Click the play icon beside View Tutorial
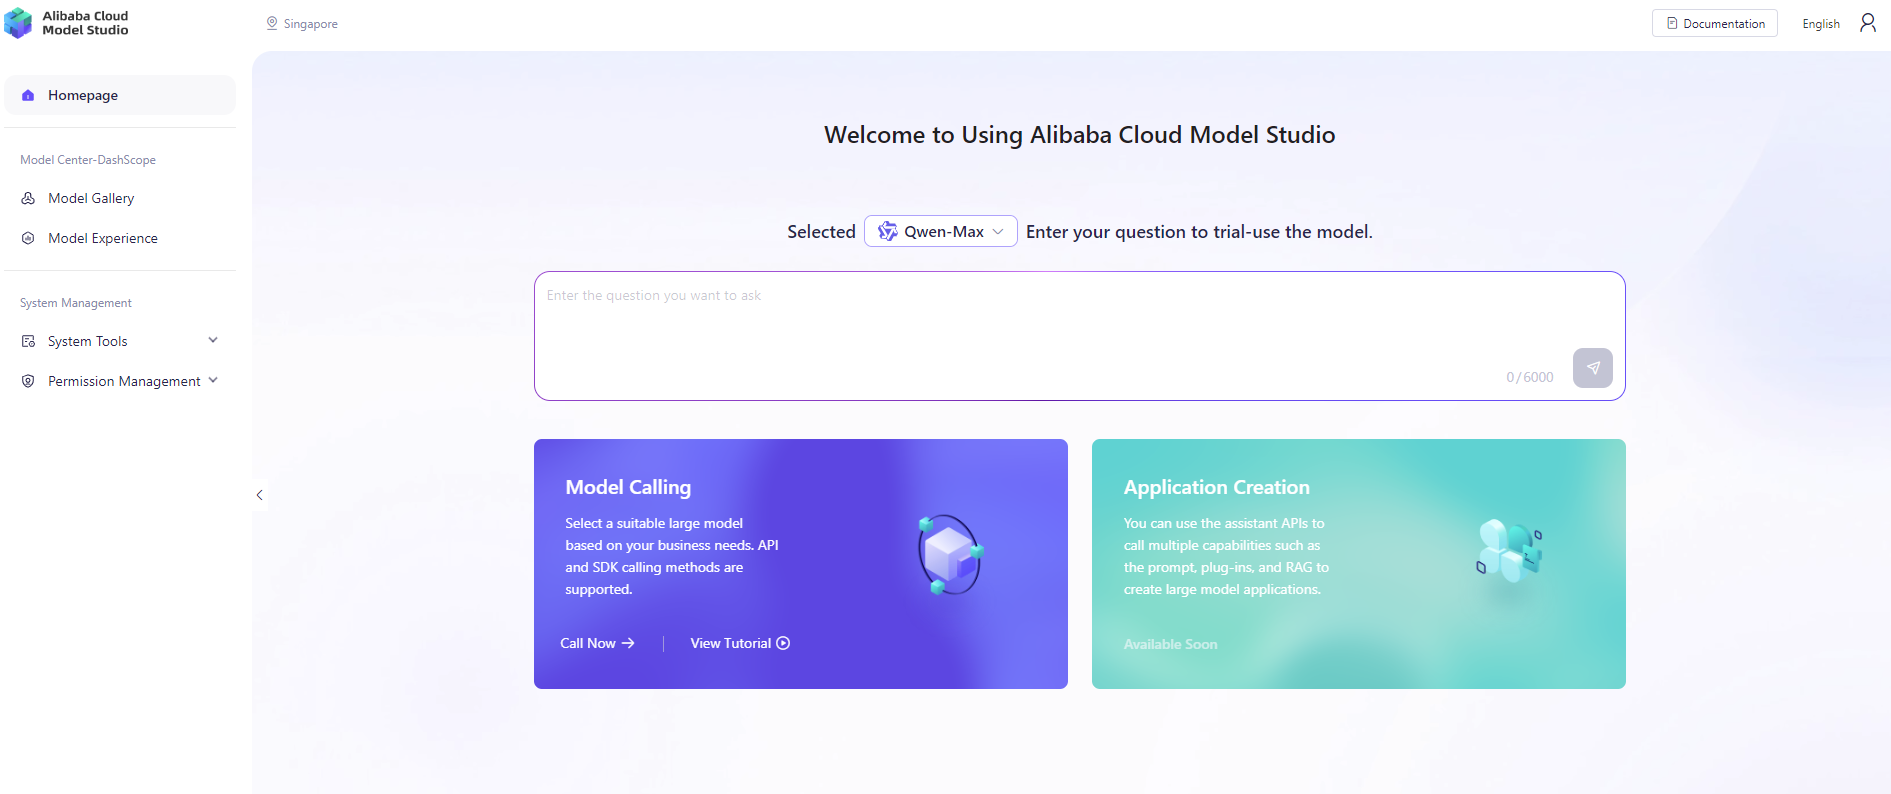This screenshot has width=1891, height=794. click(783, 643)
